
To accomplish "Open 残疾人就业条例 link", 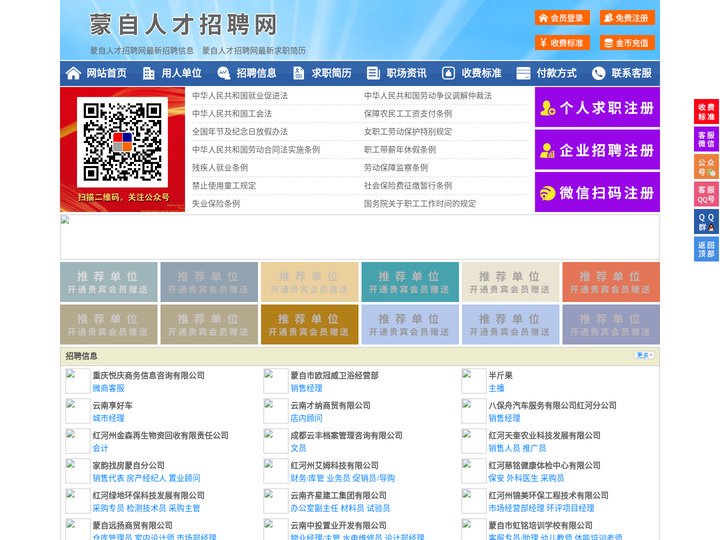I will (x=220, y=168).
